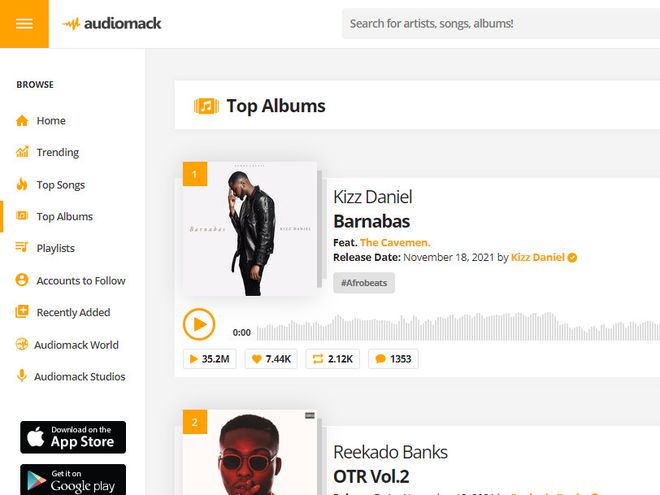Viewport: 660px width, 495px height.
Task: Click the search field for artists, songs
Action: (501, 24)
